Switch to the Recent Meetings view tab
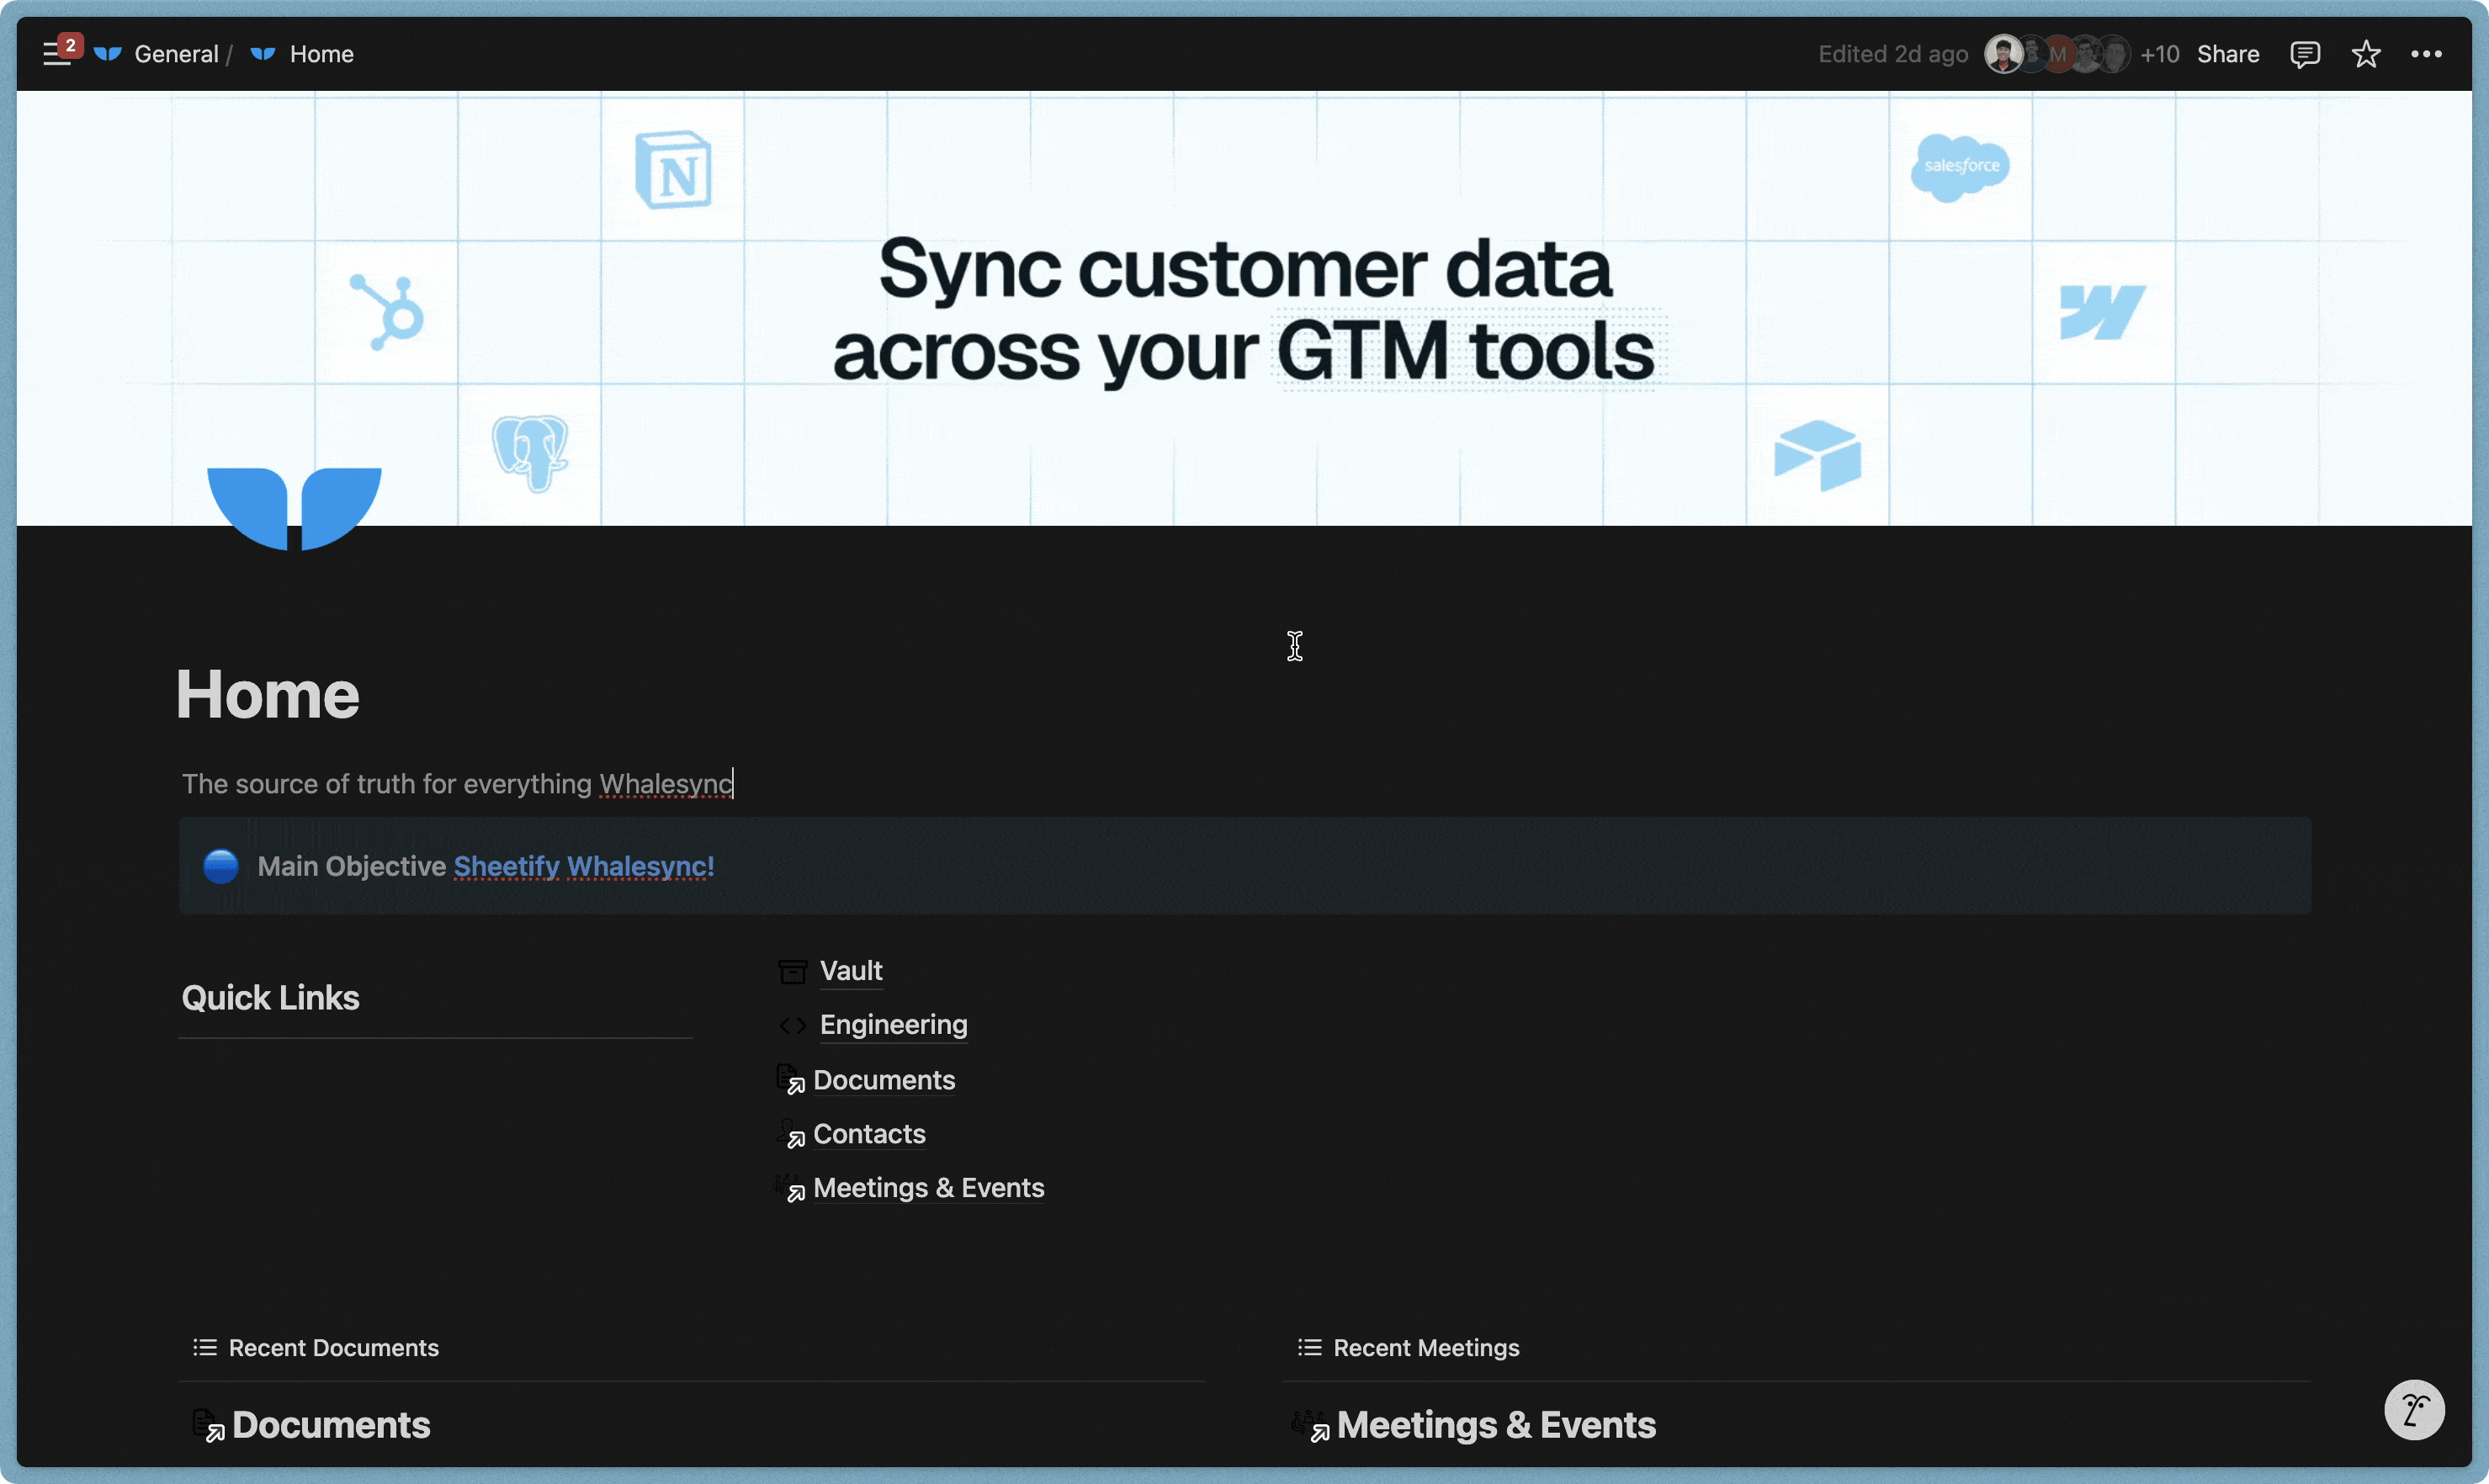Image resolution: width=2489 pixels, height=1484 pixels. click(x=1408, y=1348)
